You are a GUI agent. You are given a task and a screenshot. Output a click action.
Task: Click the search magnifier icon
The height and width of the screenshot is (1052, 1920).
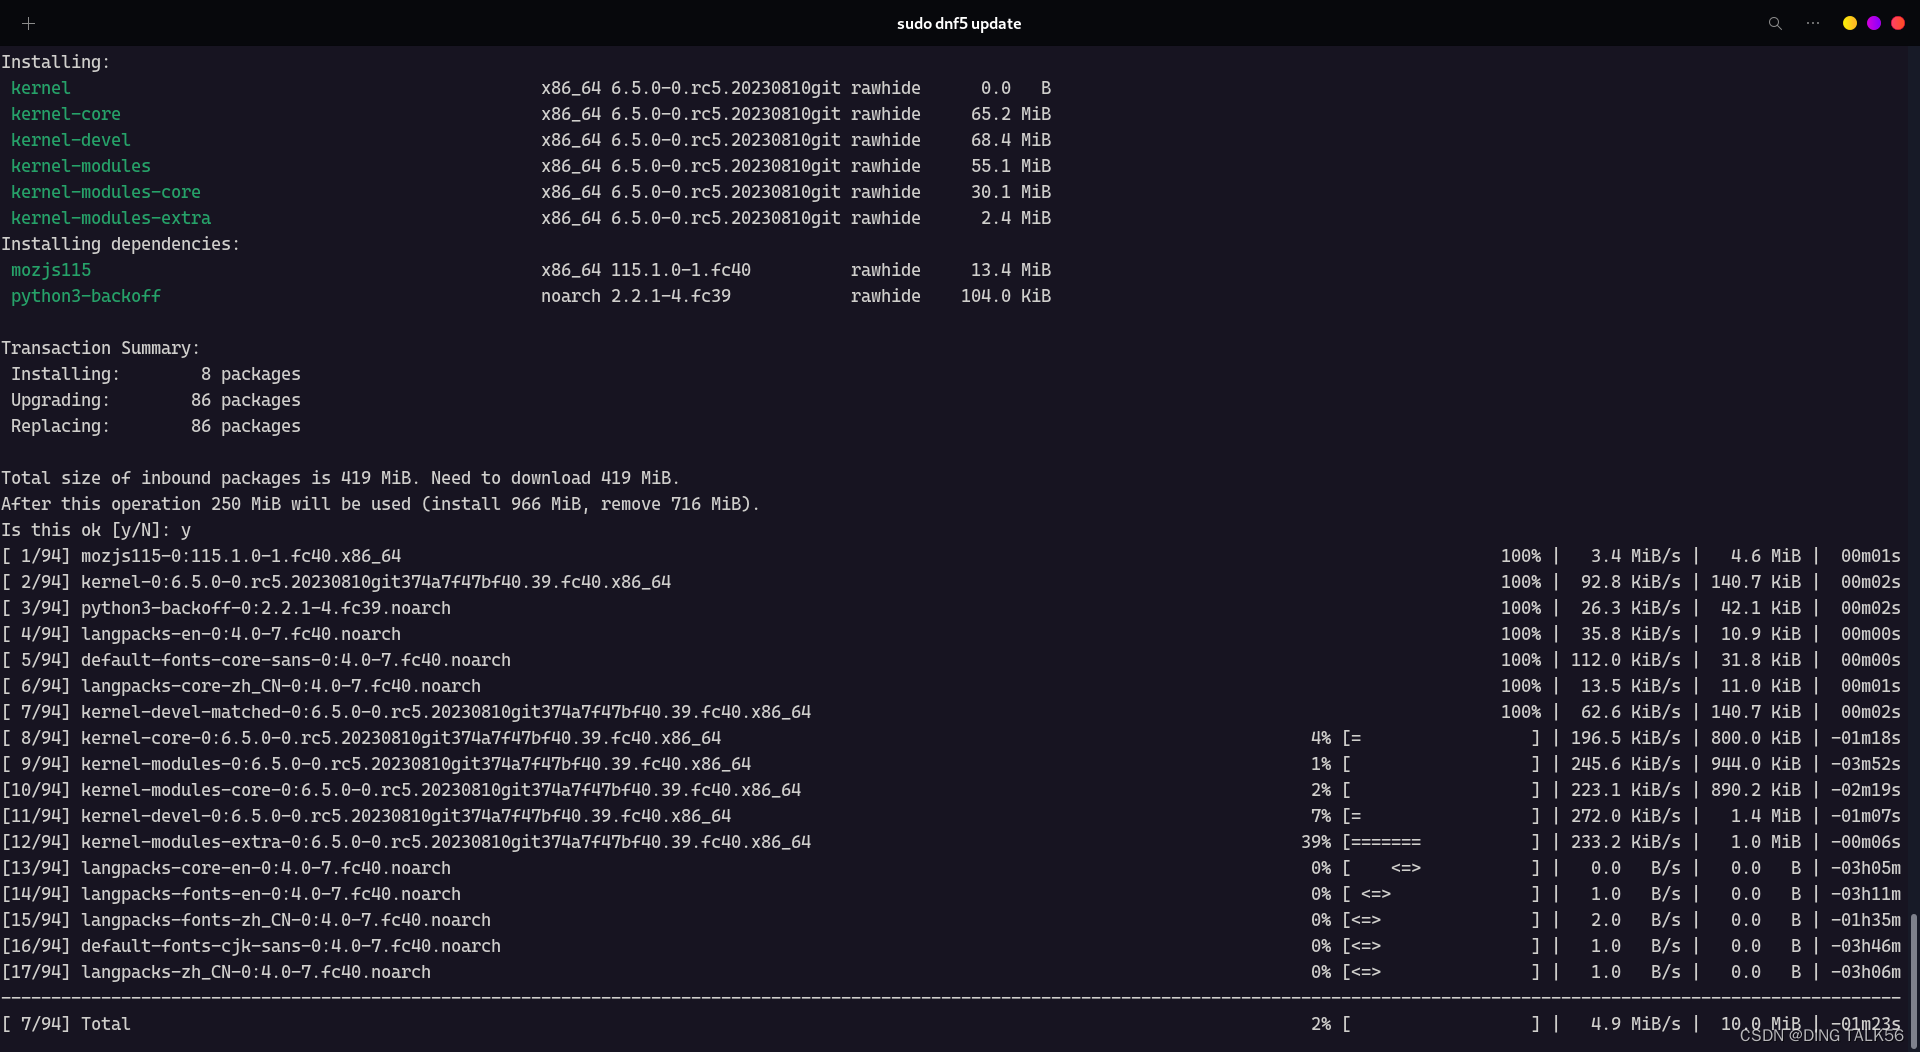coord(1775,23)
